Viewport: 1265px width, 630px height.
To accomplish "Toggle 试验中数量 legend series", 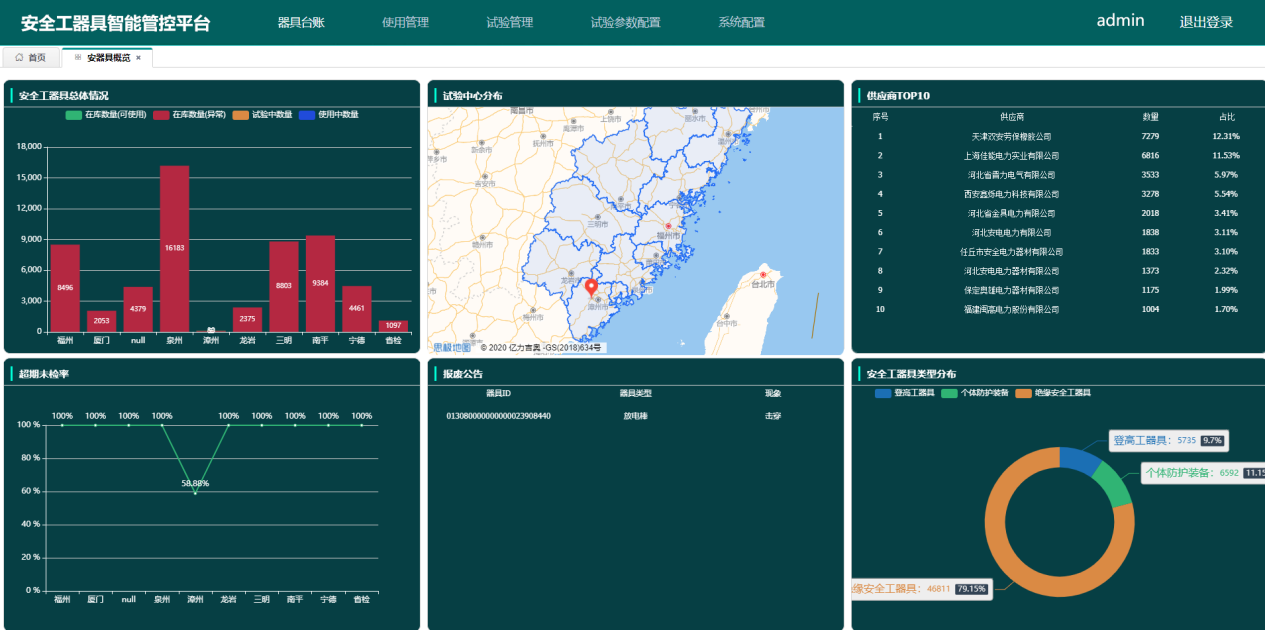I will point(262,115).
